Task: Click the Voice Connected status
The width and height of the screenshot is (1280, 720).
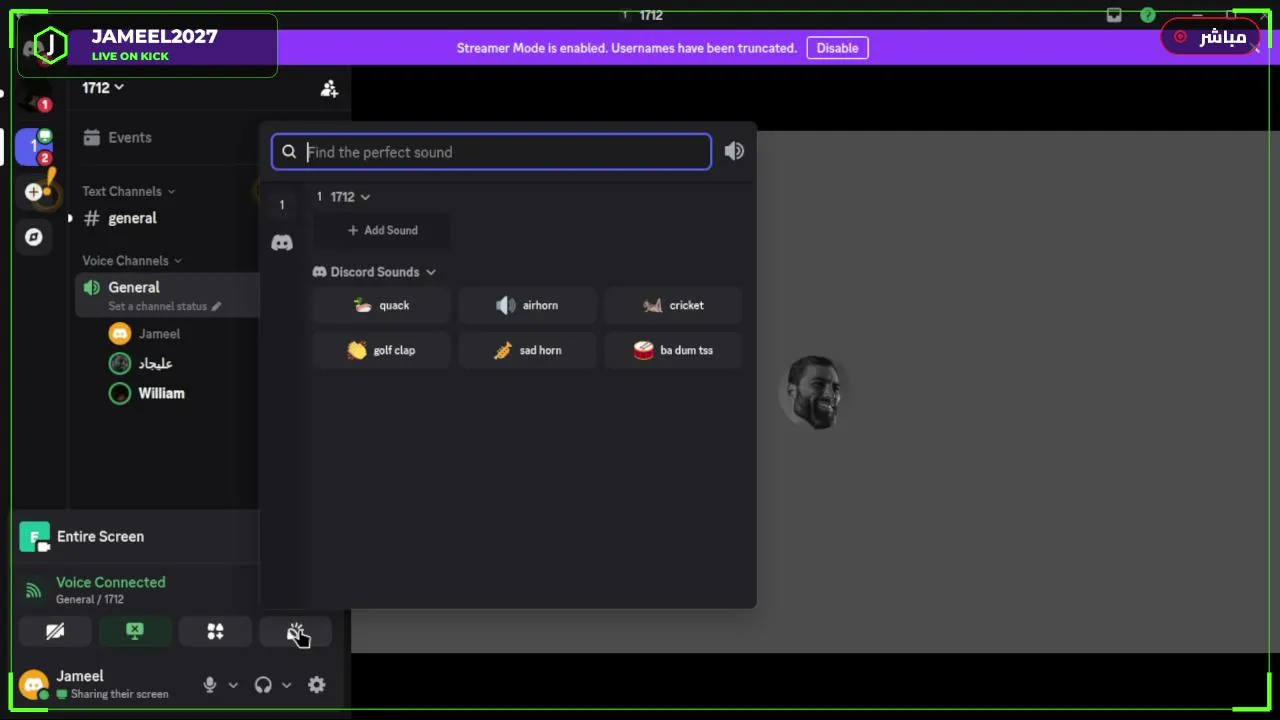Action: click(x=111, y=582)
